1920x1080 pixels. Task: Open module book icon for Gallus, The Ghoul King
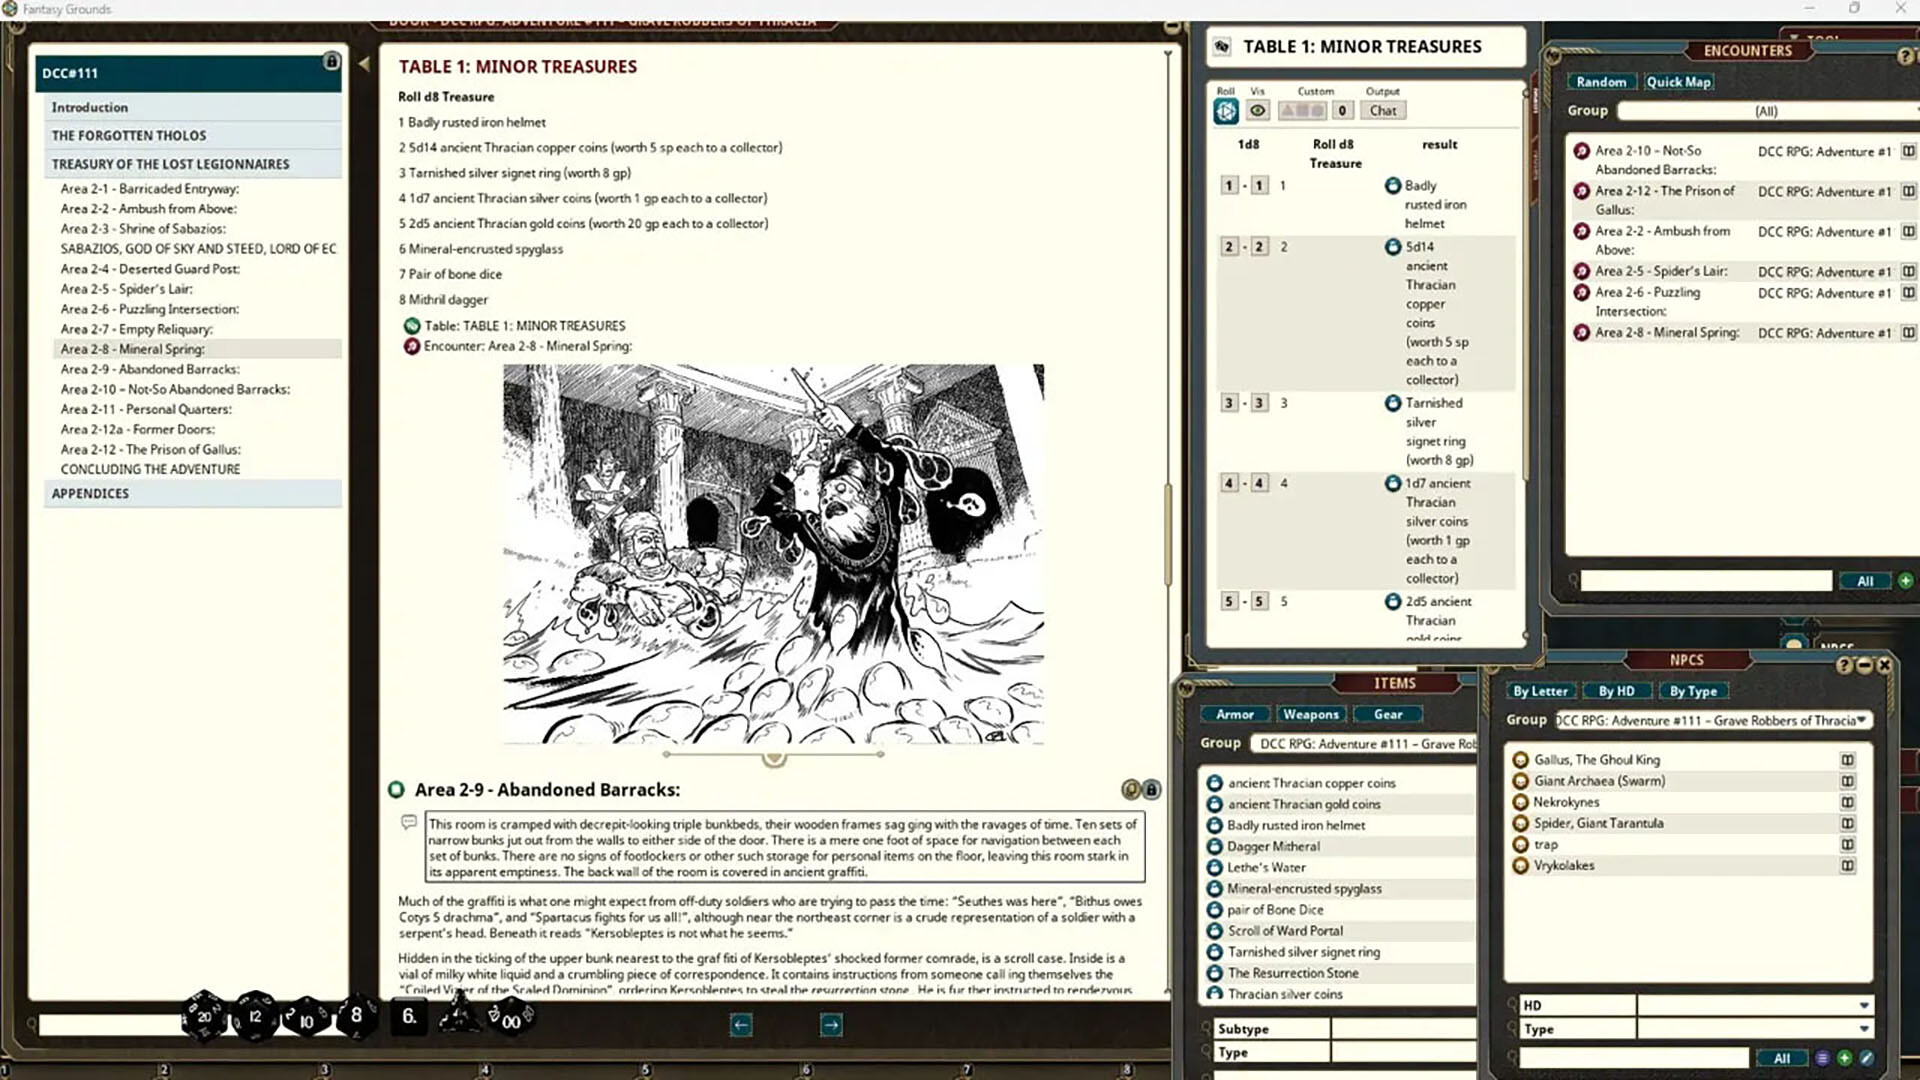(x=1847, y=760)
